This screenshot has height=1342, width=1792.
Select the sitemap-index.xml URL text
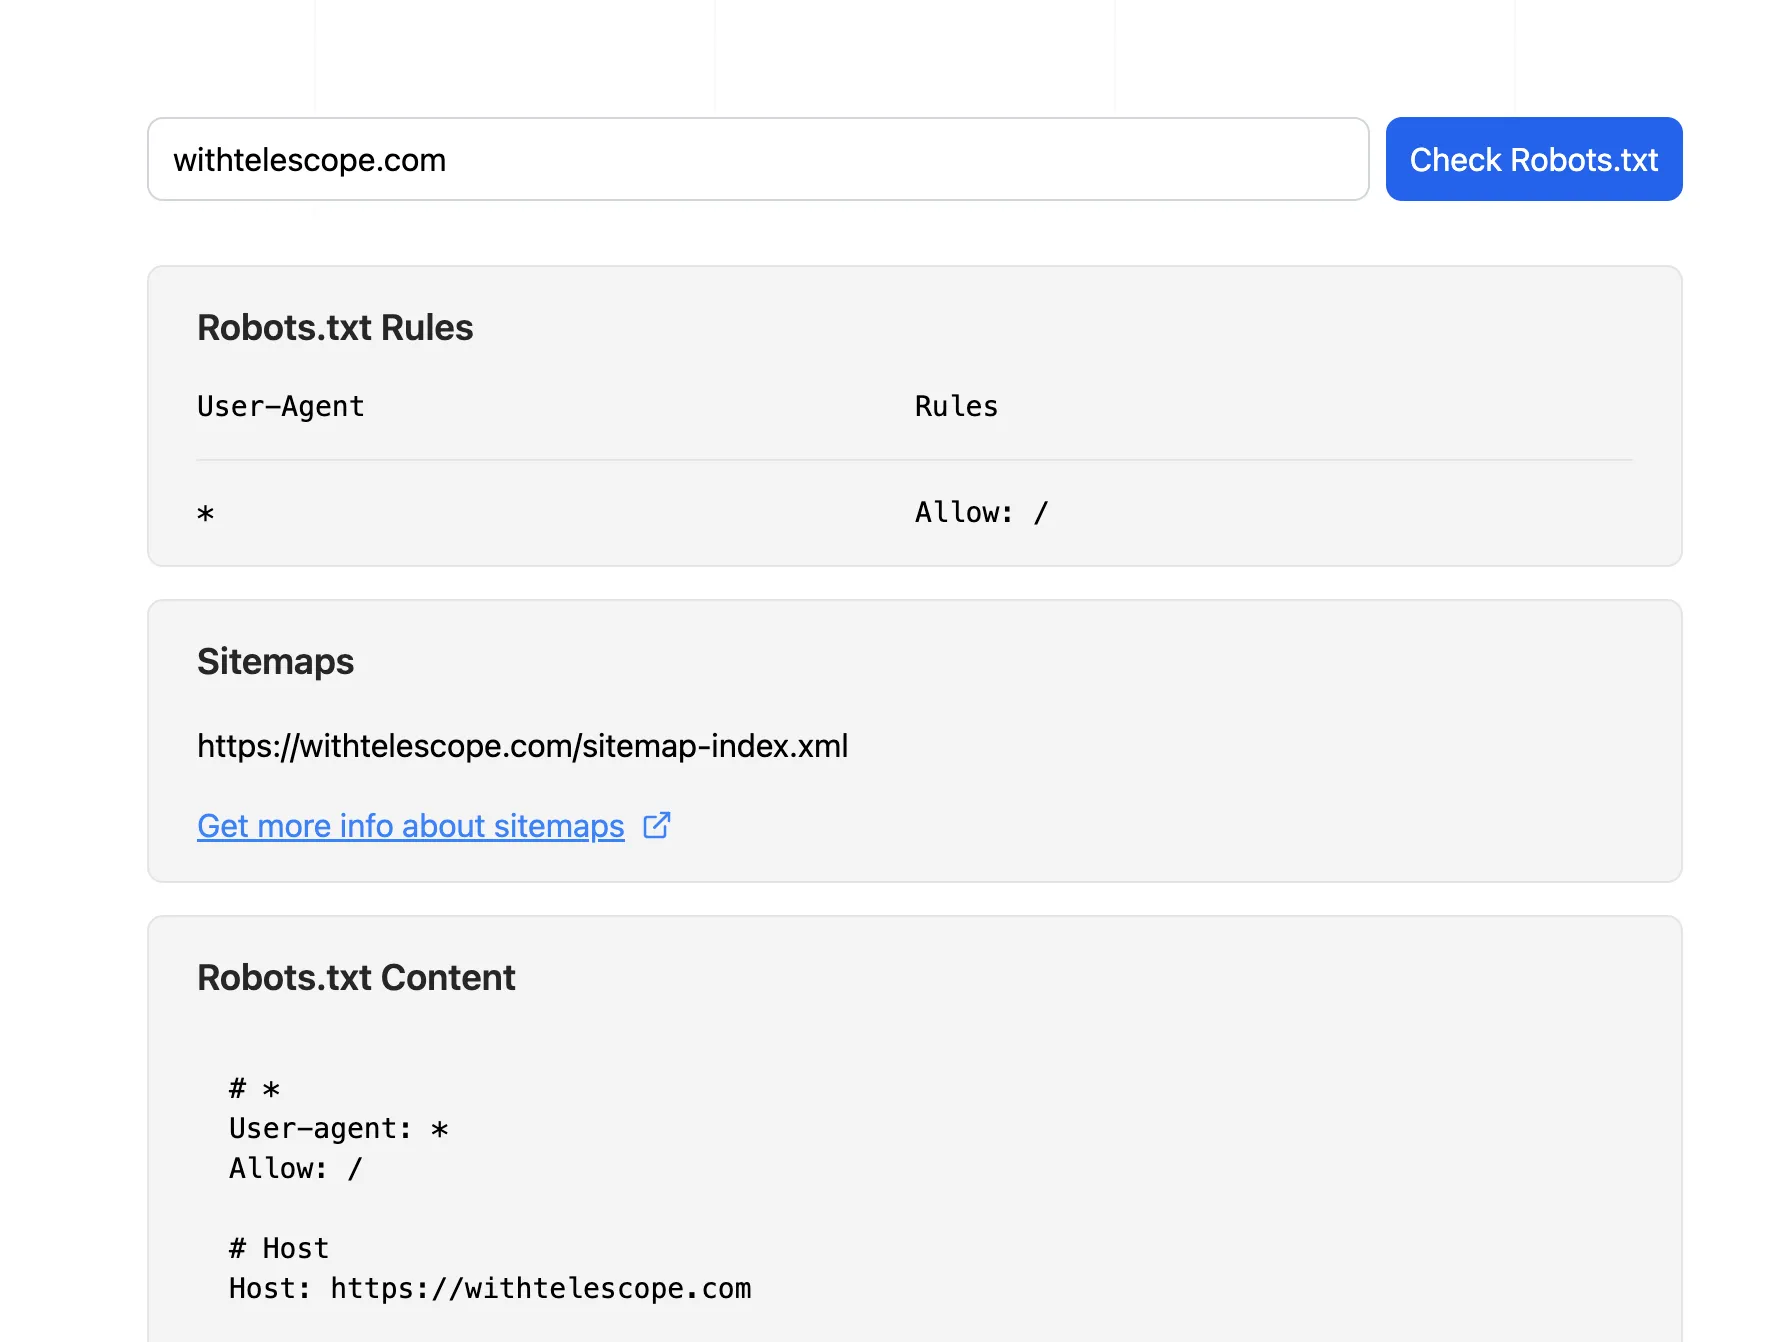[523, 746]
